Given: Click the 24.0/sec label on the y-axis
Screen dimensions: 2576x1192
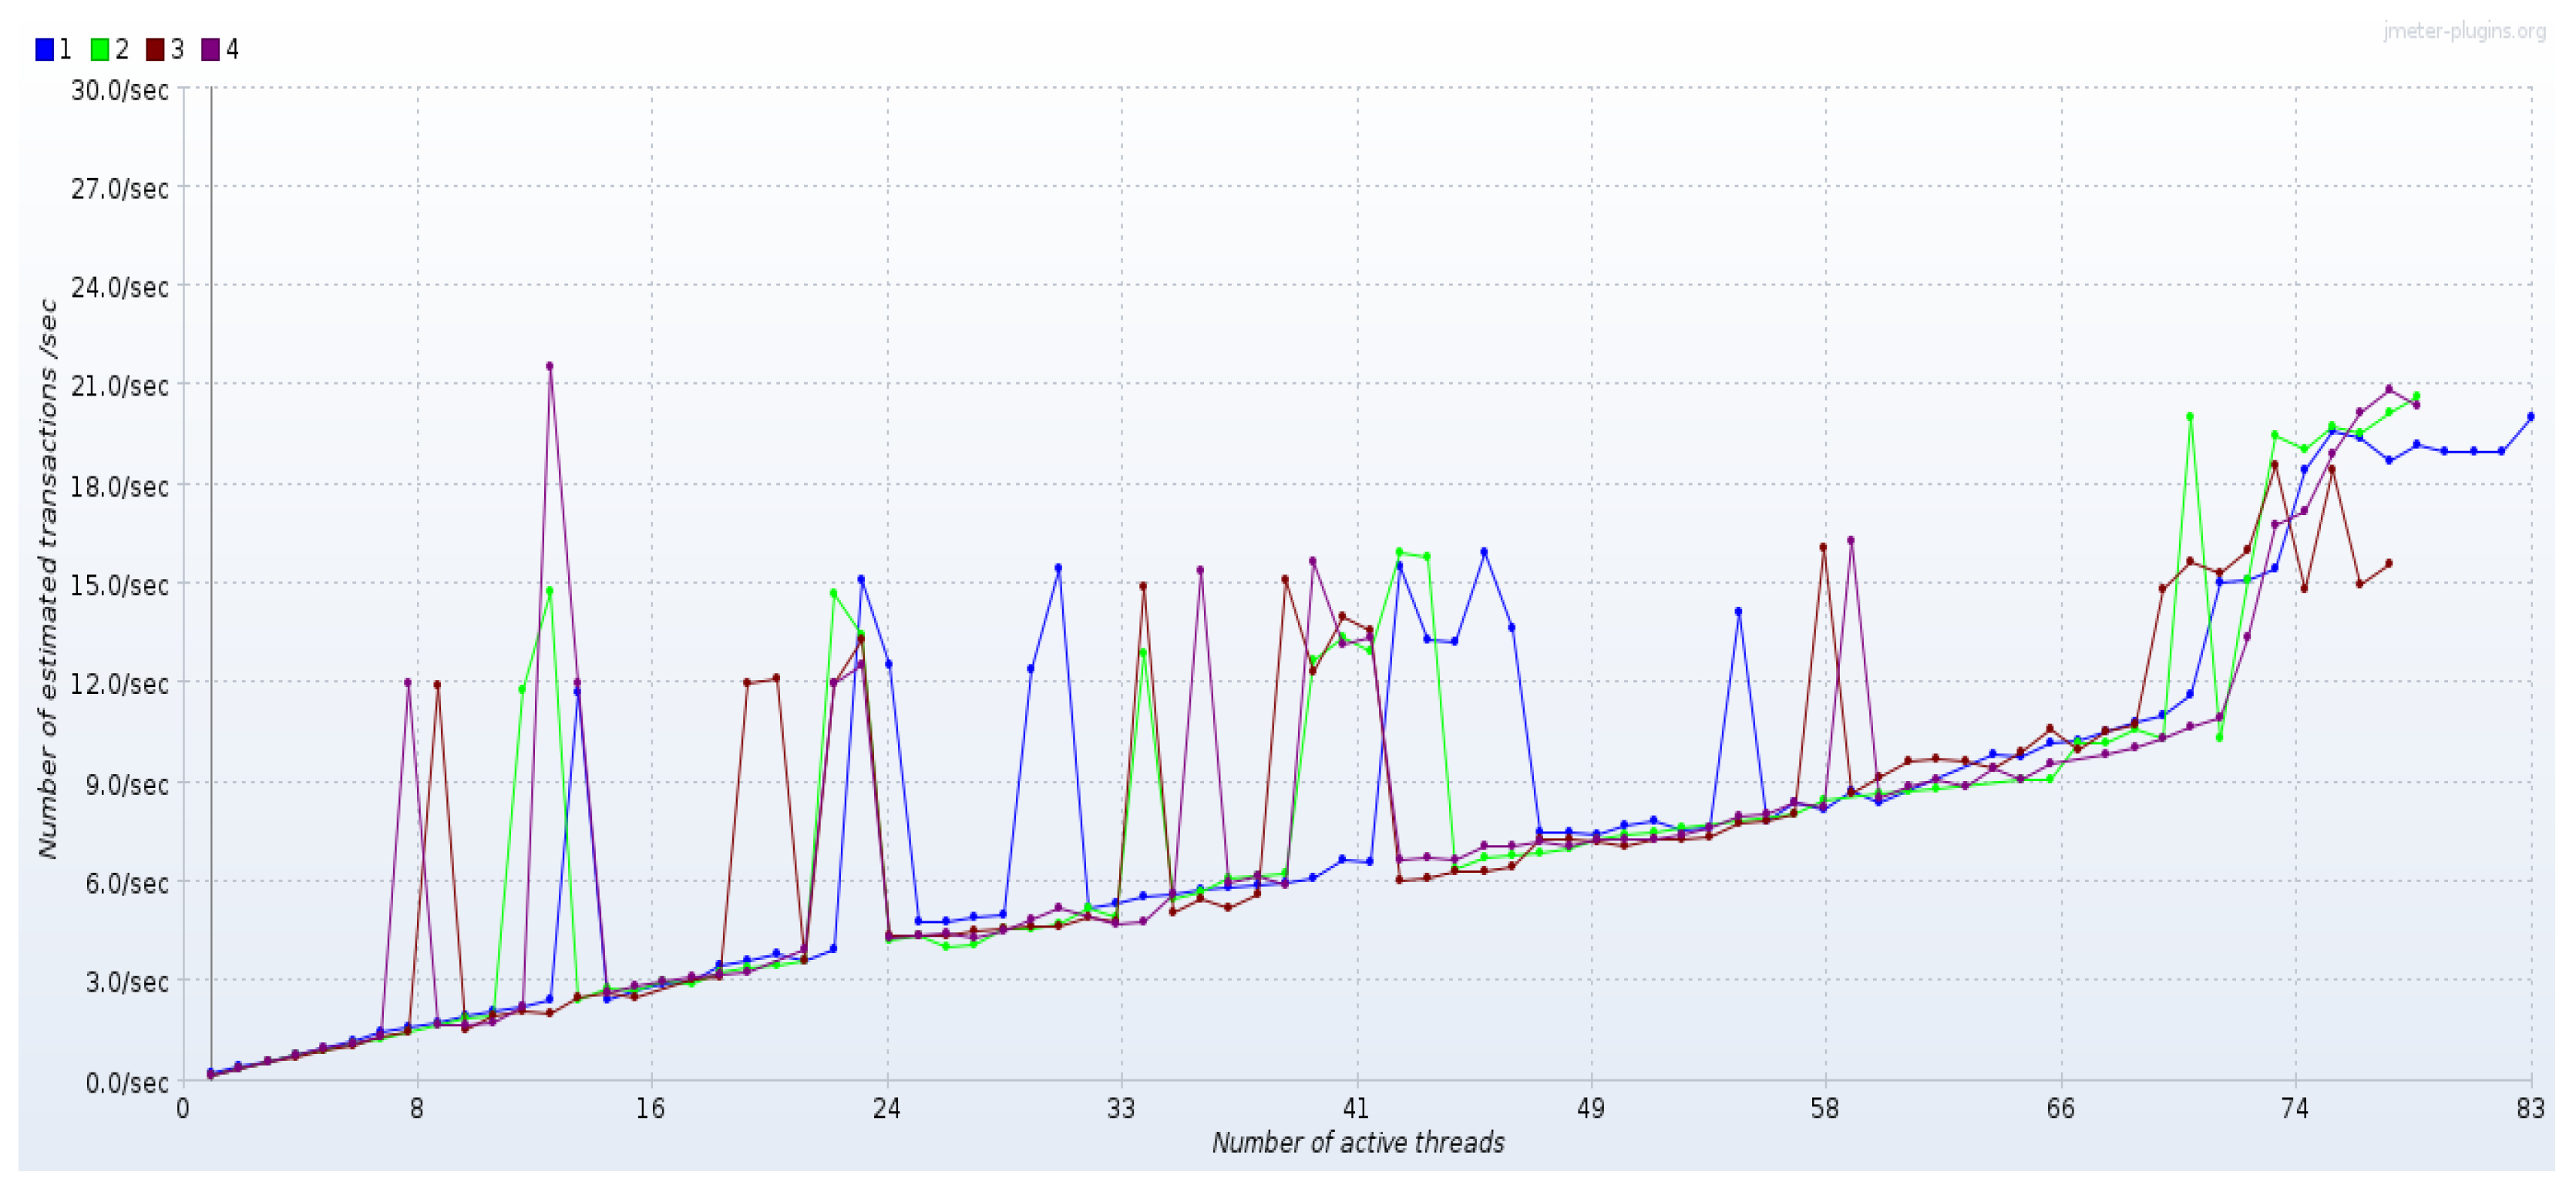Looking at the screenshot, I should (119, 287).
